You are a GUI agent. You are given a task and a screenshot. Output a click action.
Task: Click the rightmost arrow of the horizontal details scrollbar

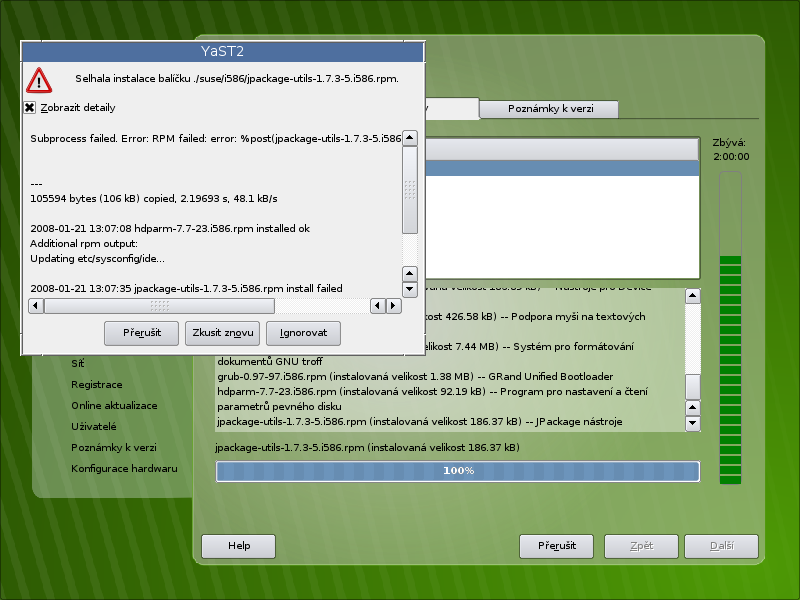pos(393,306)
